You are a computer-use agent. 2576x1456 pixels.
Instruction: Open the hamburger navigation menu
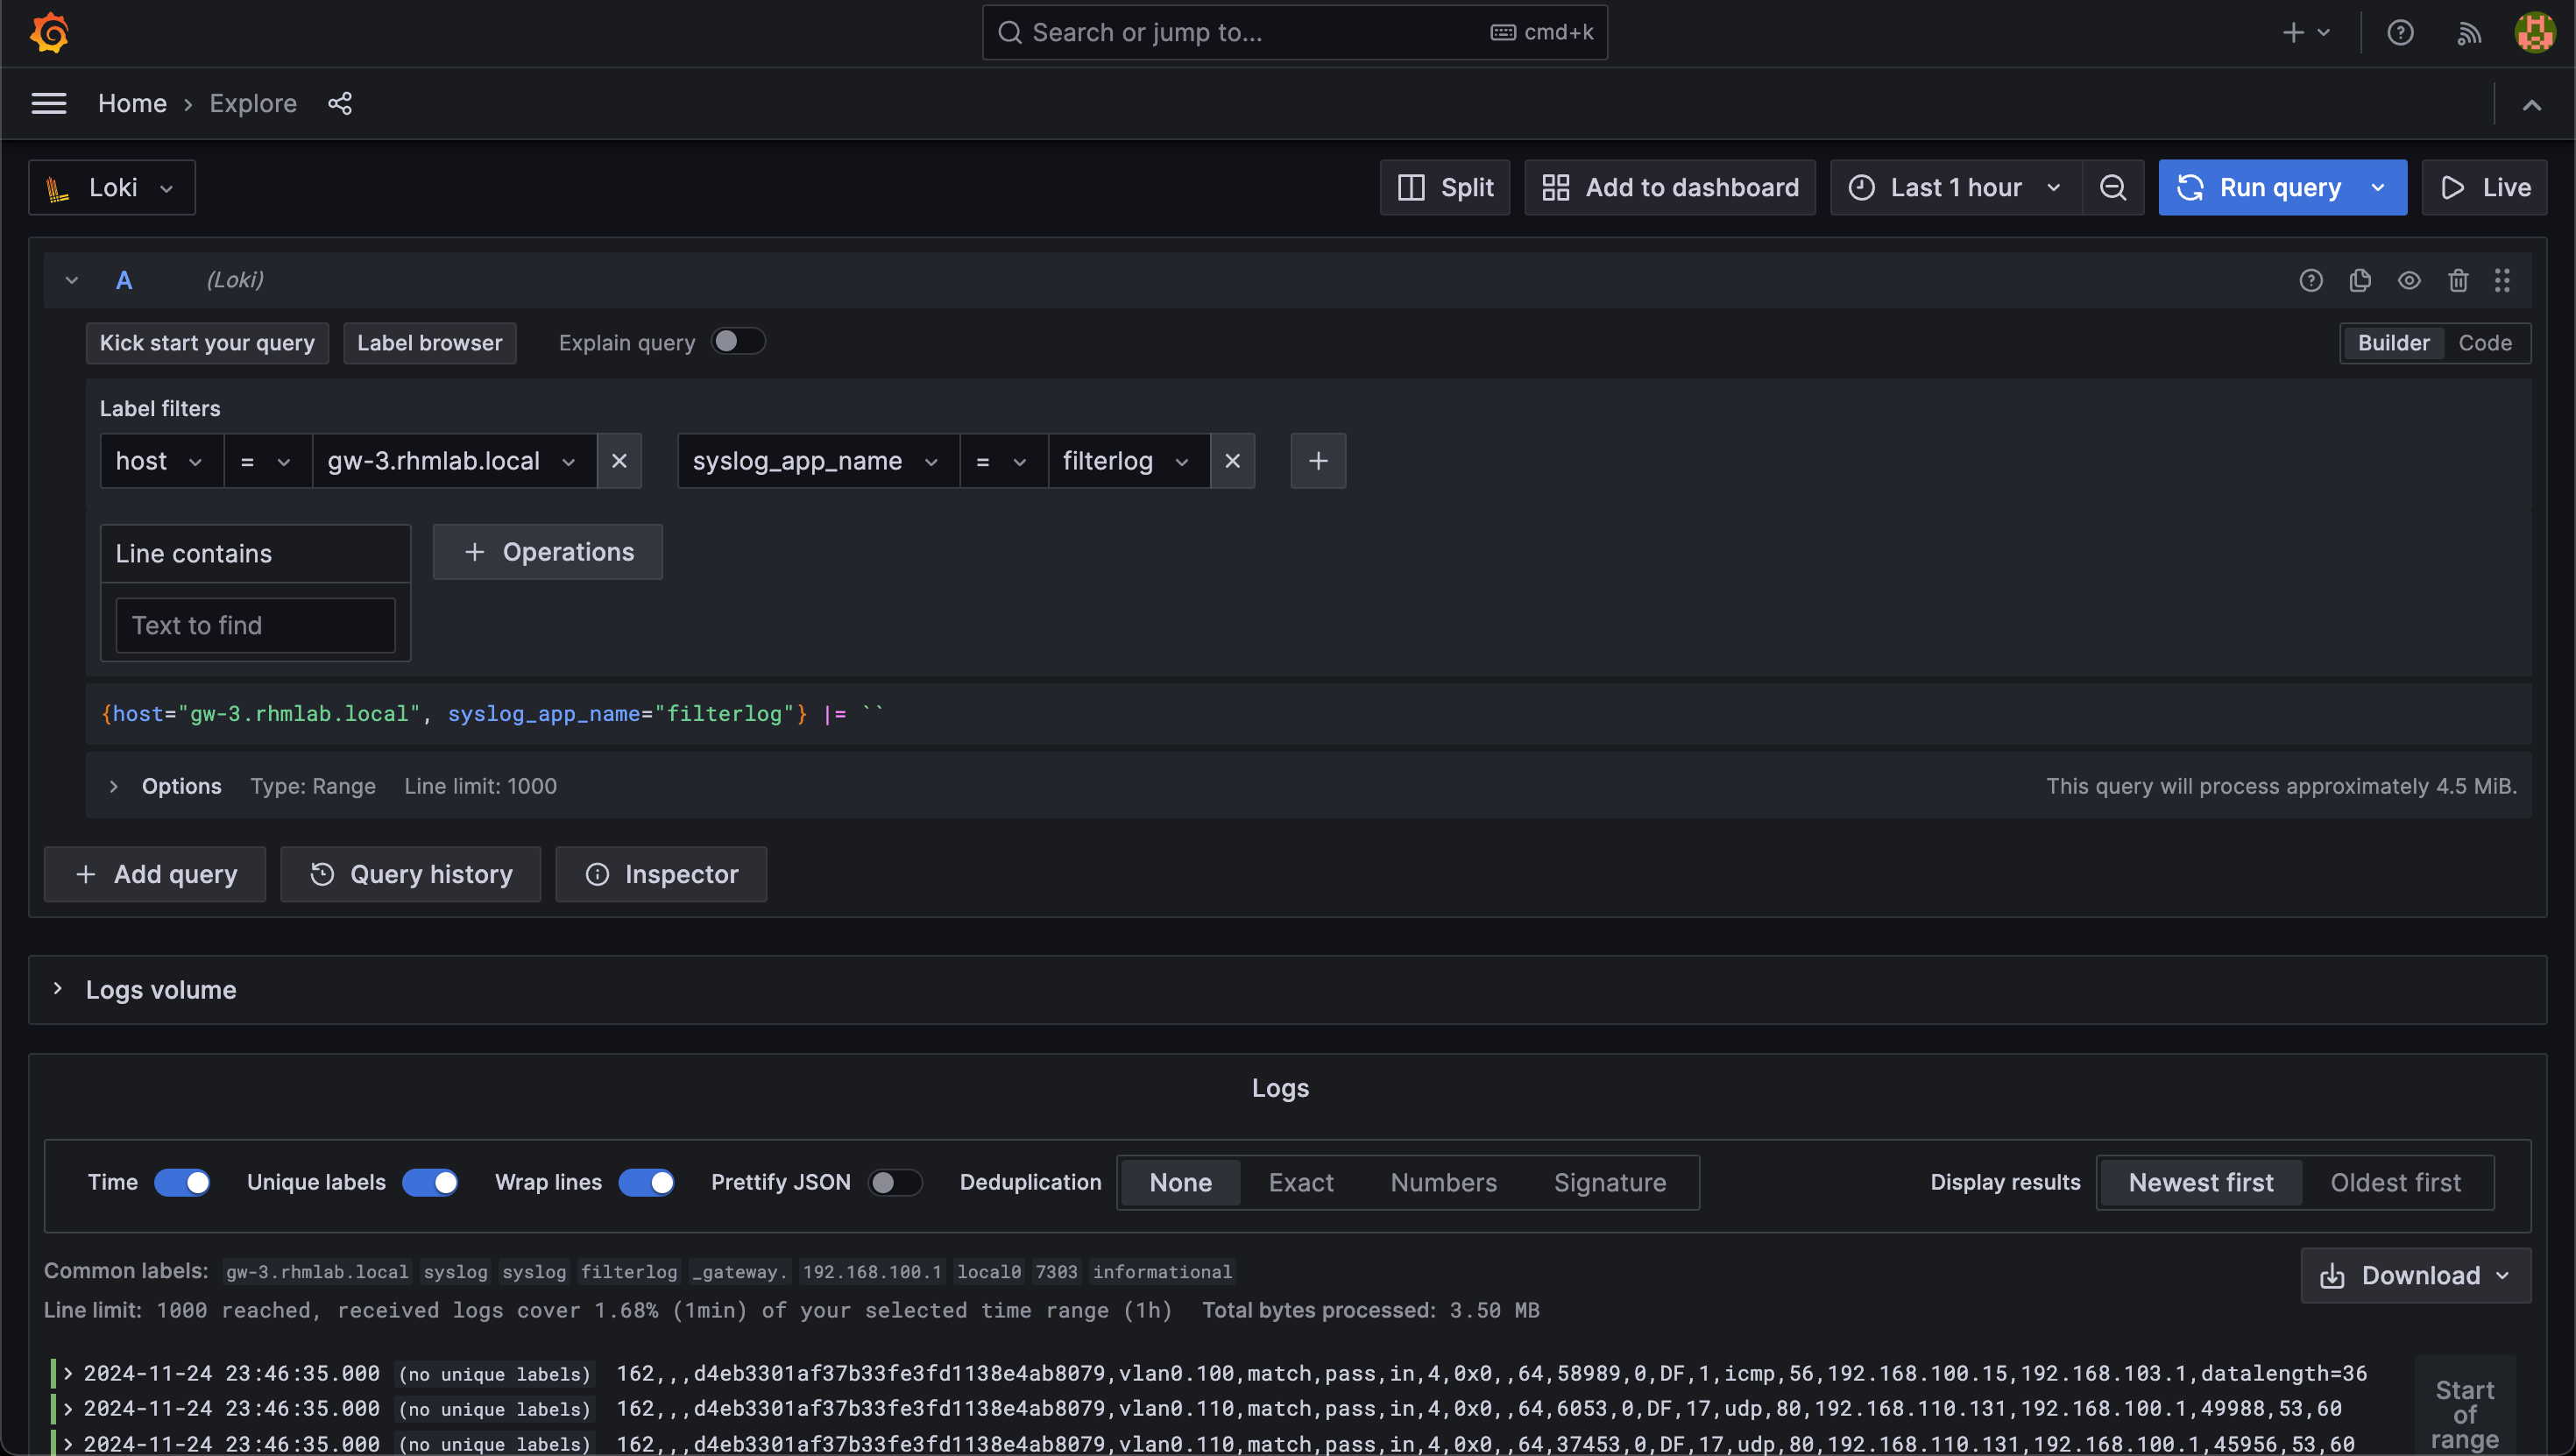coord(49,103)
